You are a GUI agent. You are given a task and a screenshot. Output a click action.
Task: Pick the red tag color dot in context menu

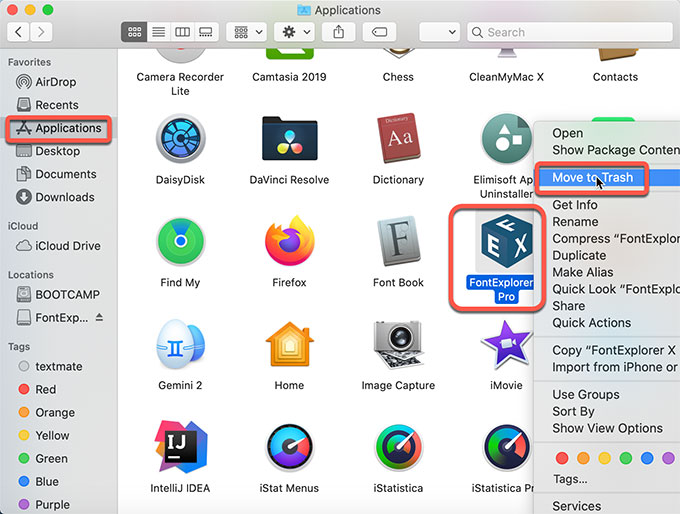point(561,458)
